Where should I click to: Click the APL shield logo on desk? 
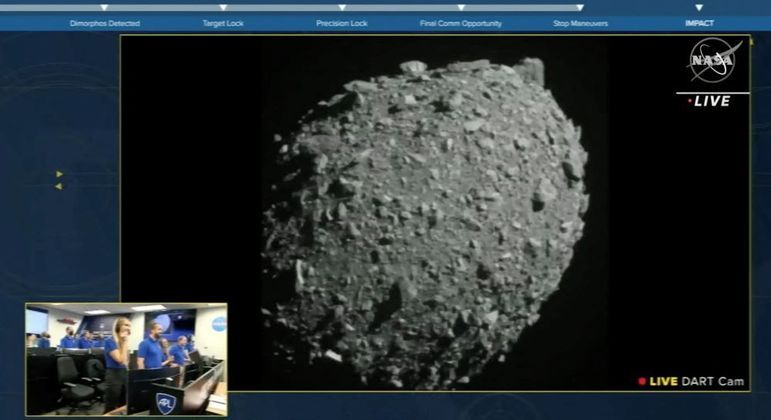coord(166,403)
